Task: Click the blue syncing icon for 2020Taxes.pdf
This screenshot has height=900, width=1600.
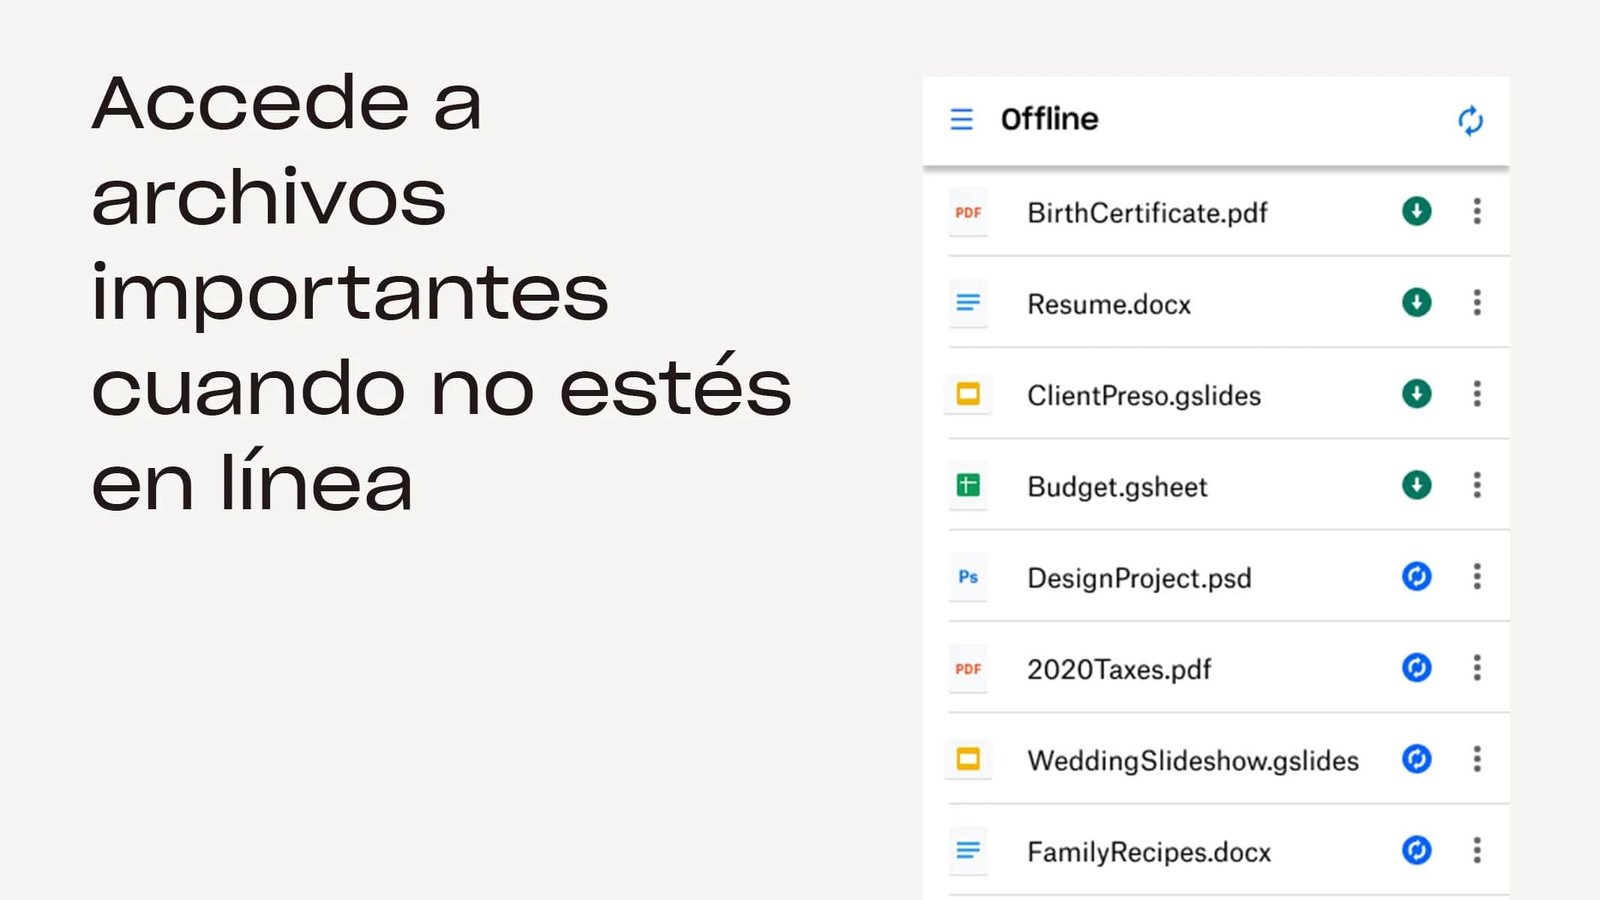Action: click(1416, 667)
